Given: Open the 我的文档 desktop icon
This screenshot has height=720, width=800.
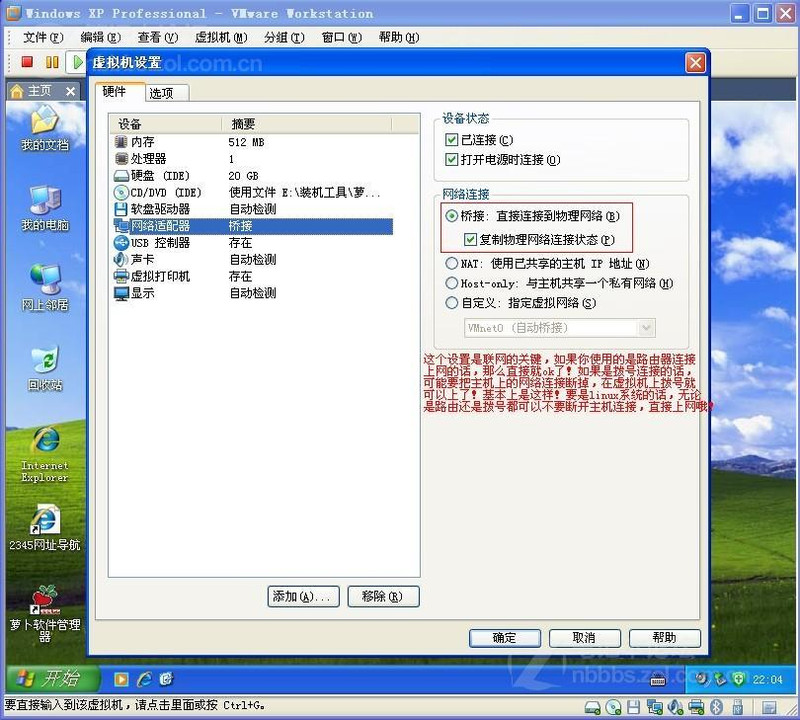Looking at the screenshot, I should [45, 124].
